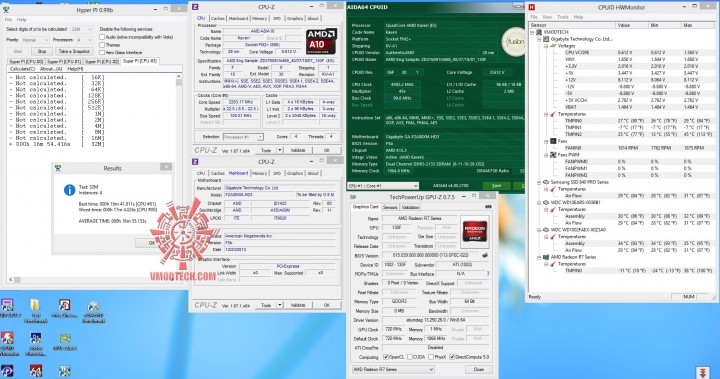Viewport: 720px width, 379px height.
Task: Click the Samsung SSD 840 PRO drive icon
Action: coord(546,182)
